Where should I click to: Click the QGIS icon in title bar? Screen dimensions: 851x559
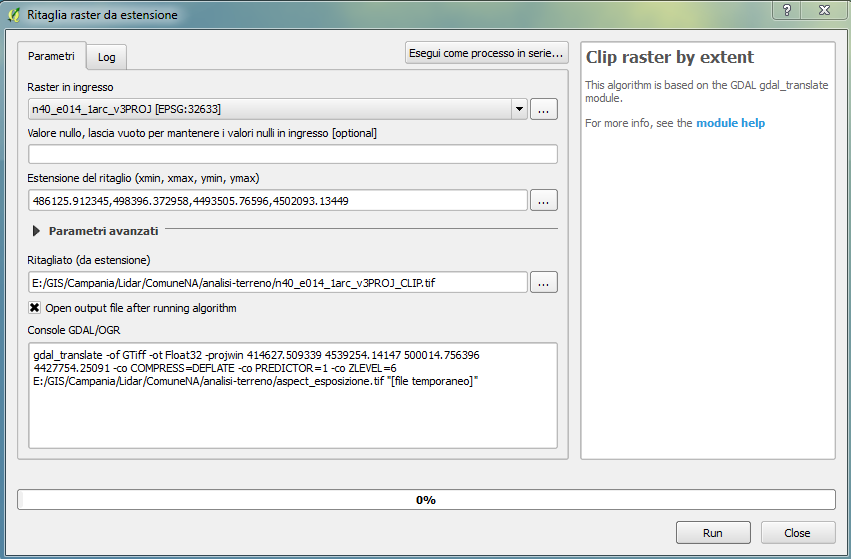click(14, 15)
